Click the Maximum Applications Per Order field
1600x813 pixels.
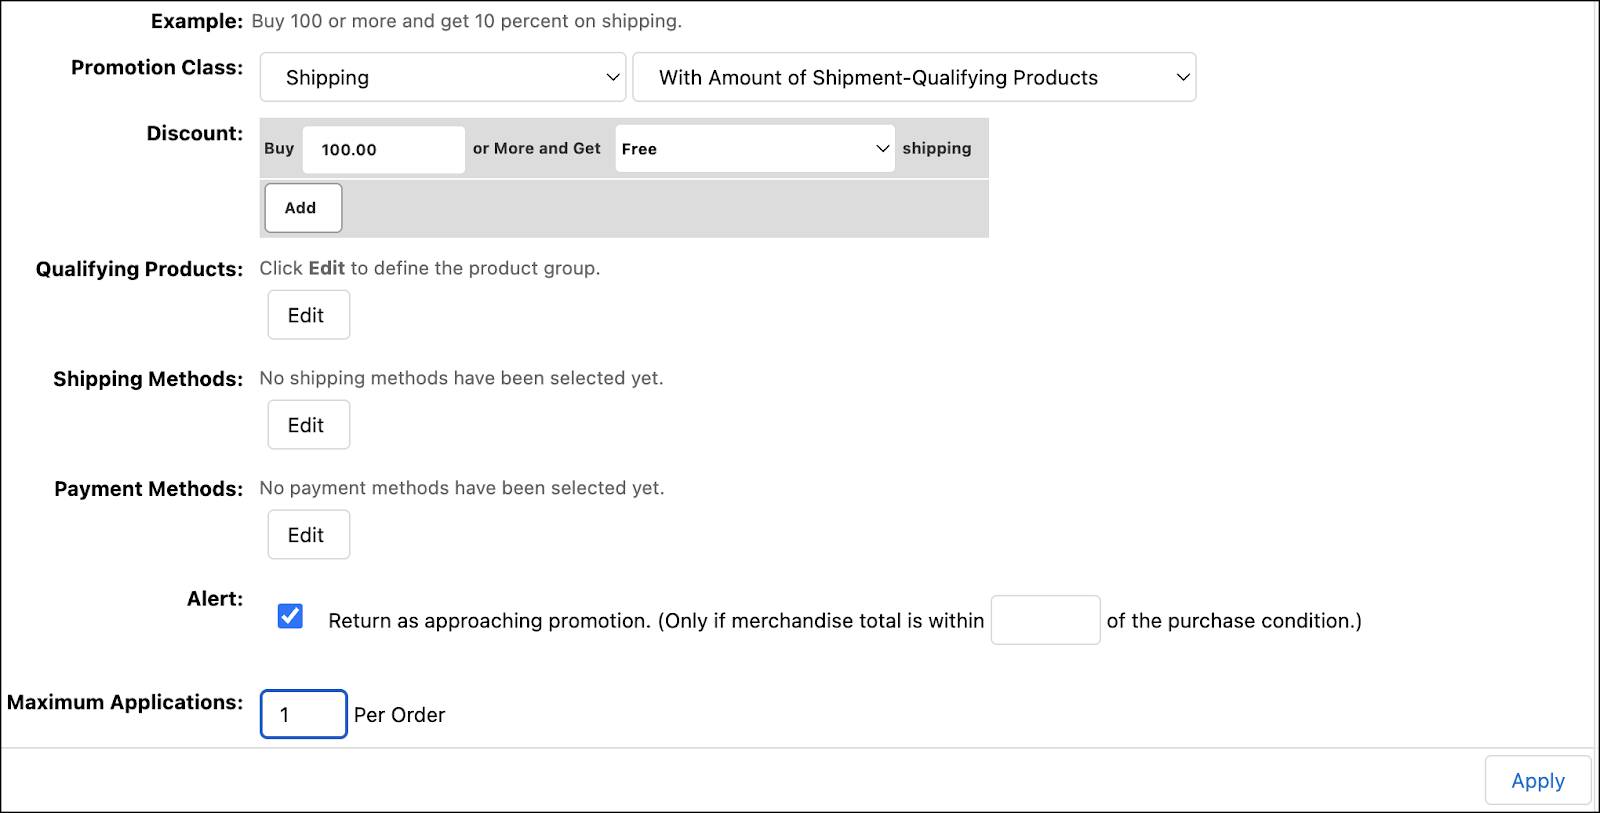click(303, 713)
